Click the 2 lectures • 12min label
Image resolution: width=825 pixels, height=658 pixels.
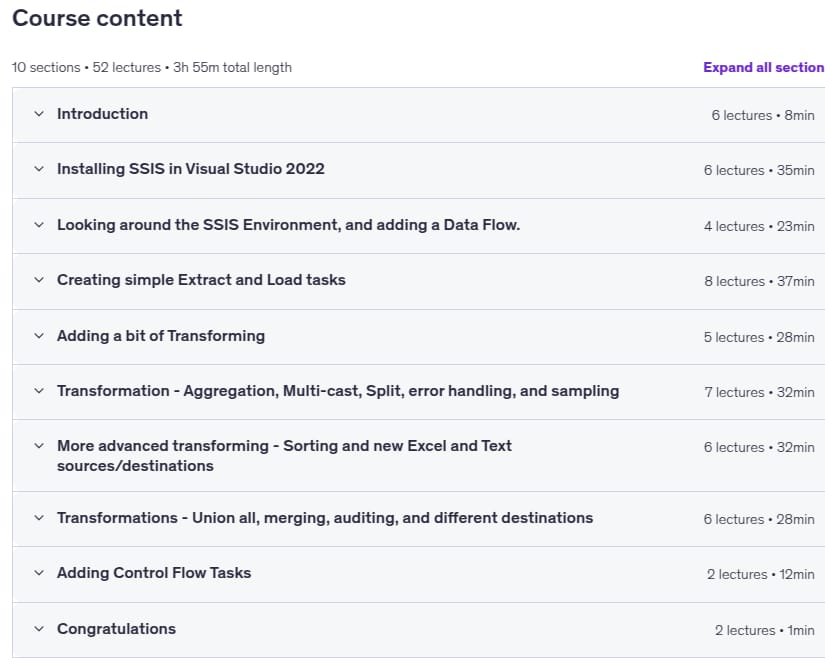761,574
